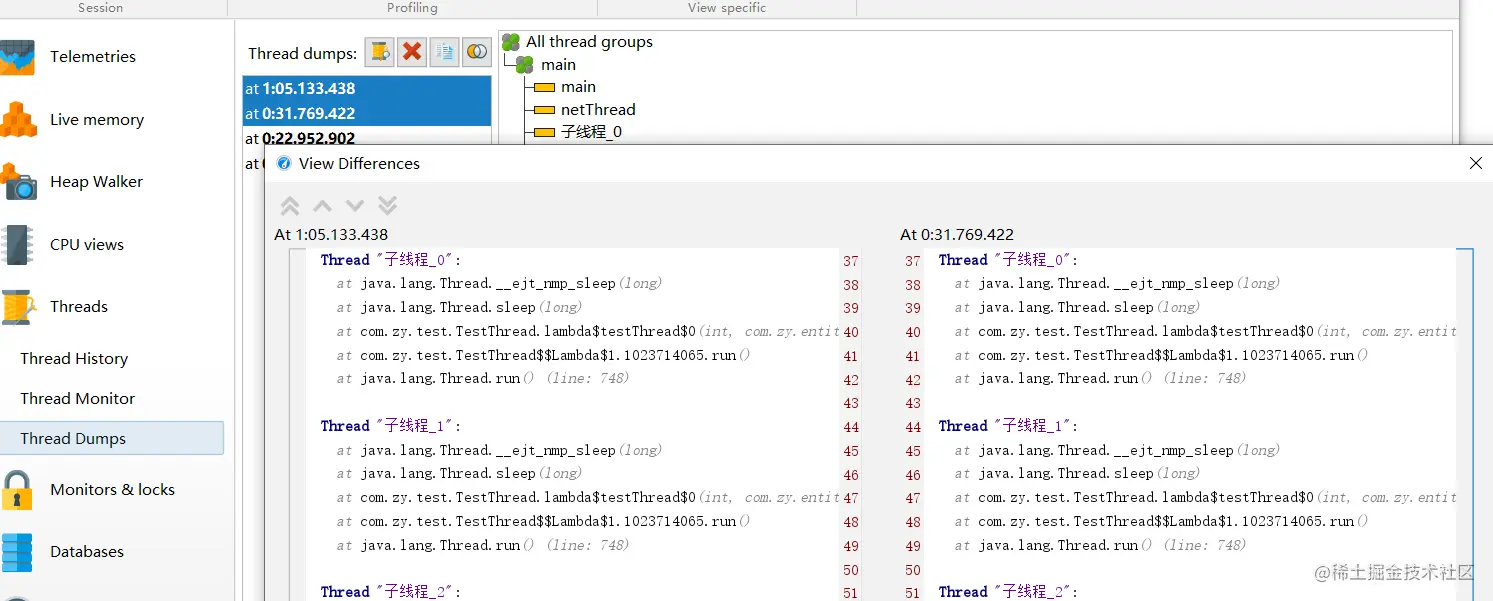Click Thread "子线程_1" heading in right pane

pyautogui.click(x=1008, y=426)
